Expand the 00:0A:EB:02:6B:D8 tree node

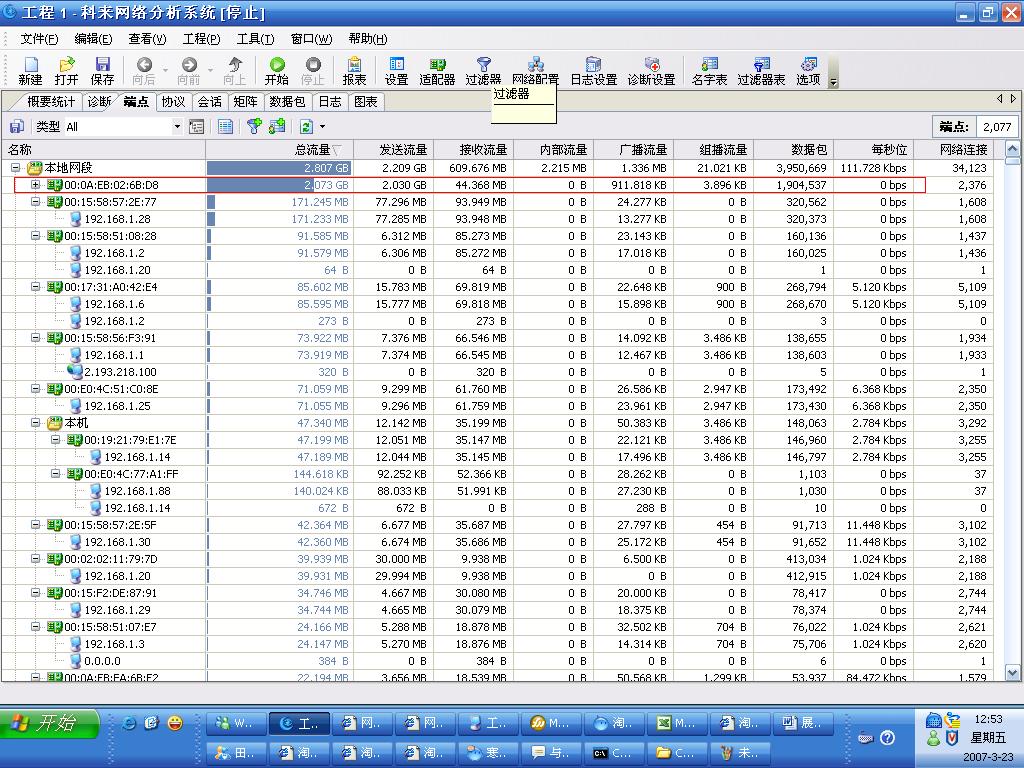36,185
